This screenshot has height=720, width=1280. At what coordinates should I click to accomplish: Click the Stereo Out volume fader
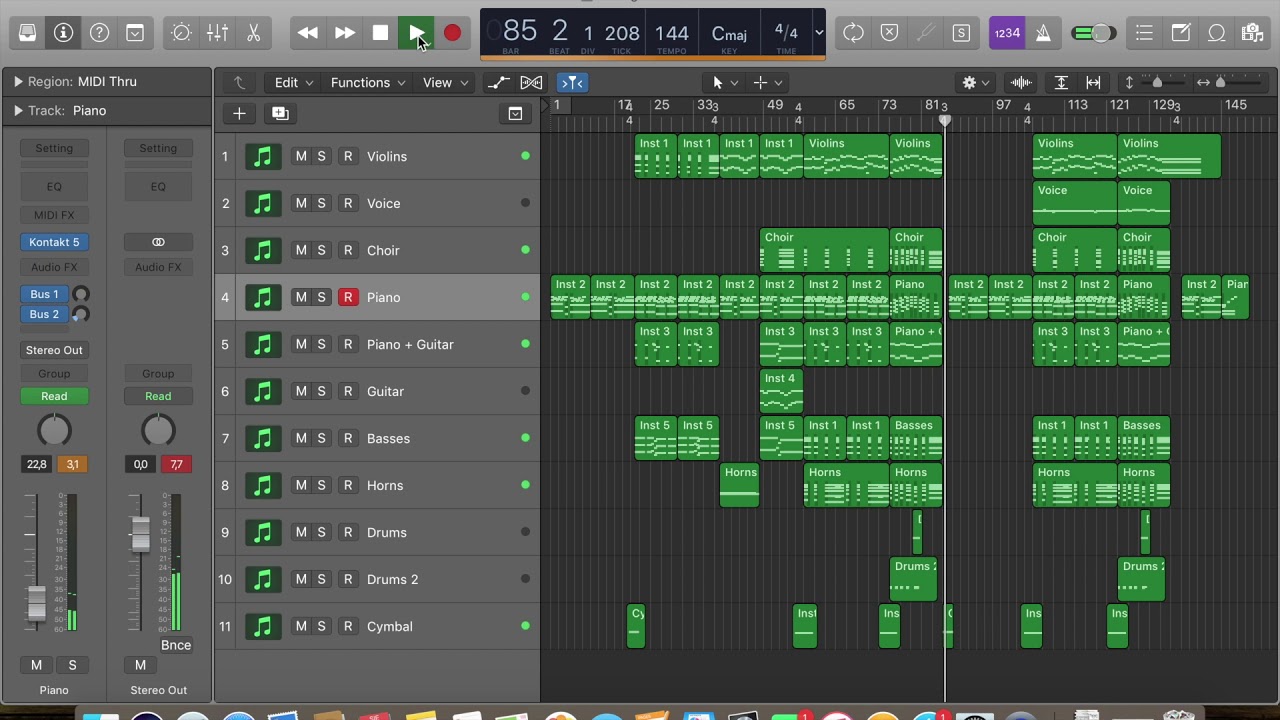click(140, 534)
